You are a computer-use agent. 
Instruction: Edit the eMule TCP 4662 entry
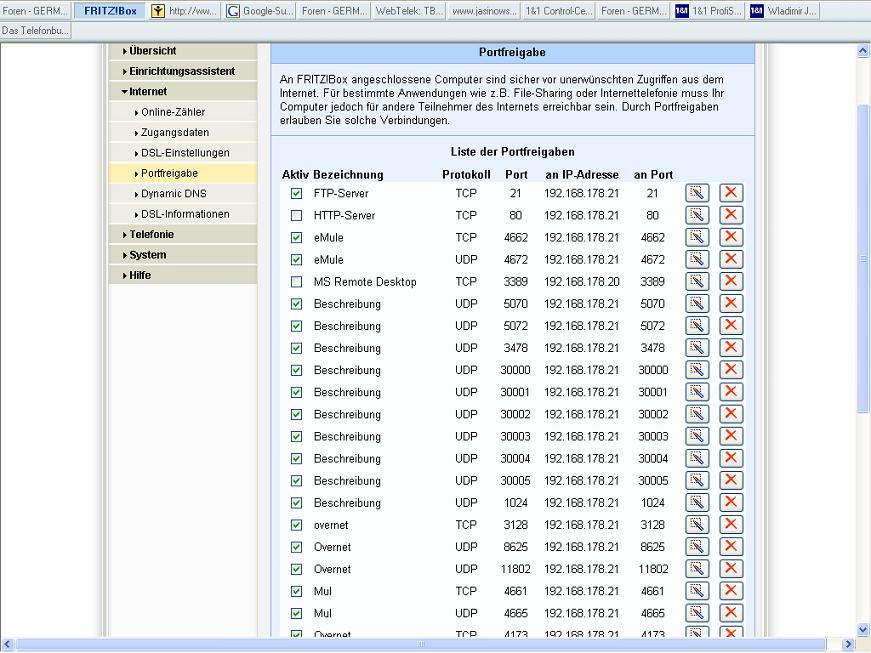[697, 238]
